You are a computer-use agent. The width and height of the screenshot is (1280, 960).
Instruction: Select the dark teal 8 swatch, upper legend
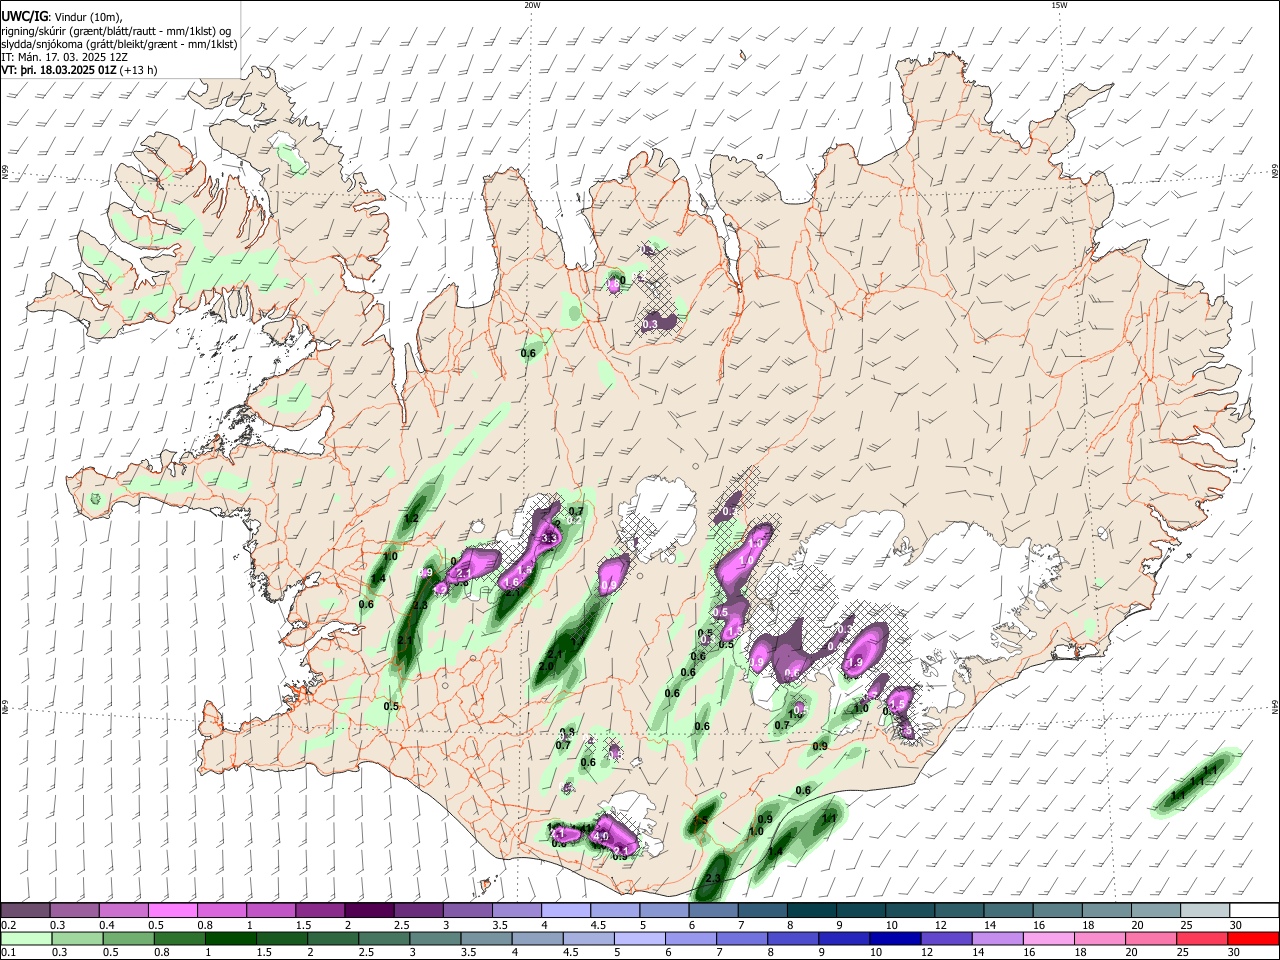[811, 911]
